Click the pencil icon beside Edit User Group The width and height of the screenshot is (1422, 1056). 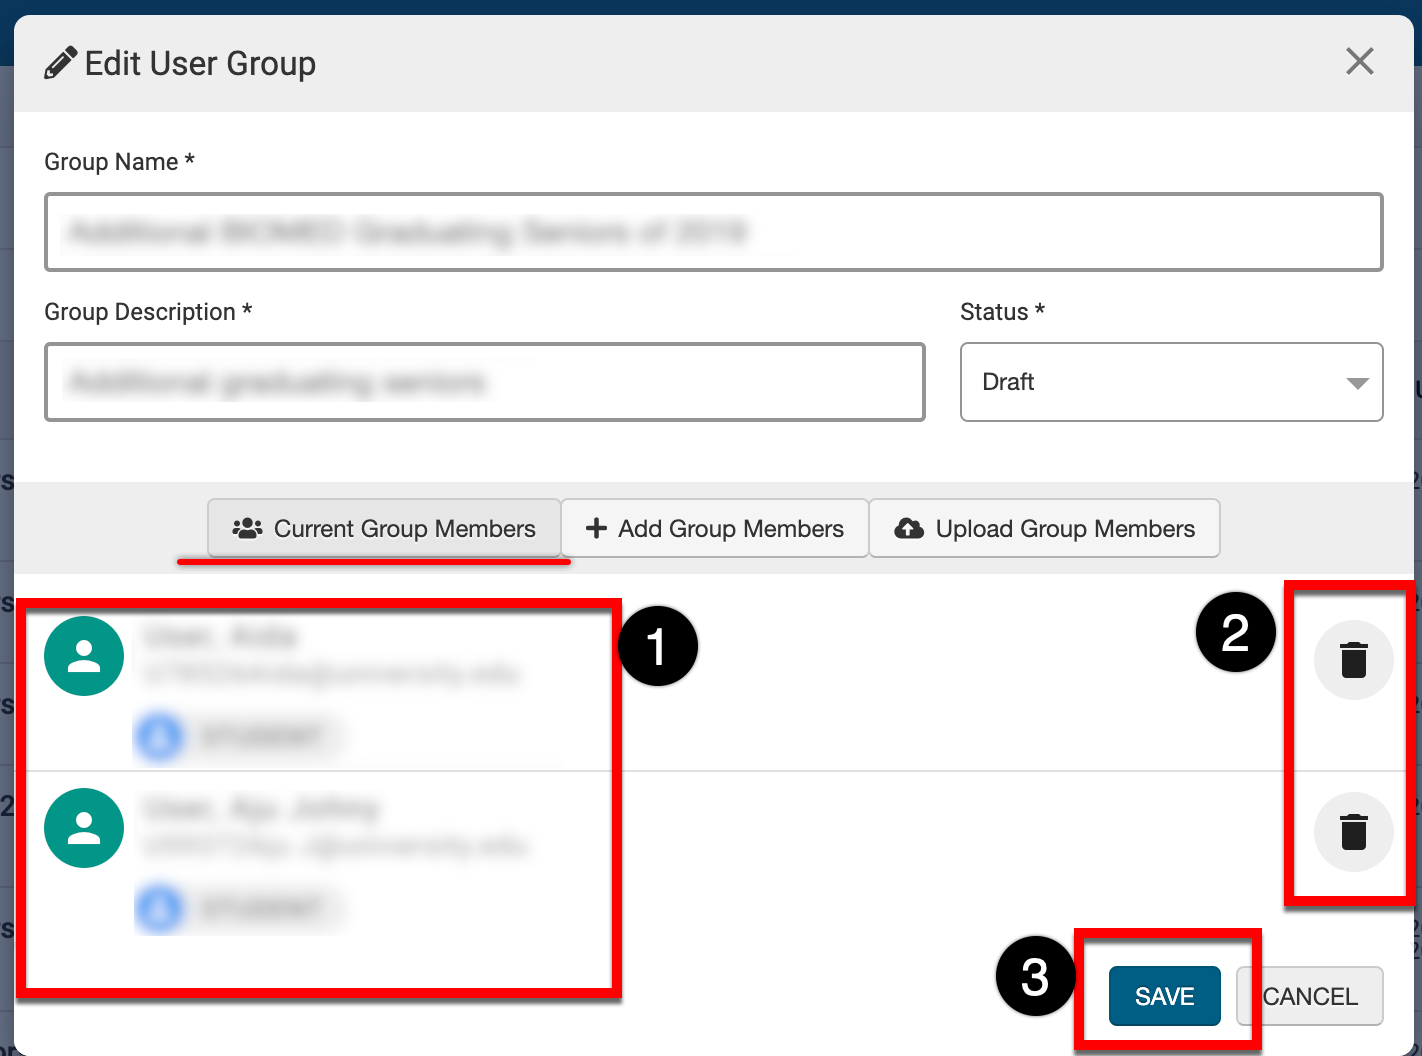click(x=60, y=63)
